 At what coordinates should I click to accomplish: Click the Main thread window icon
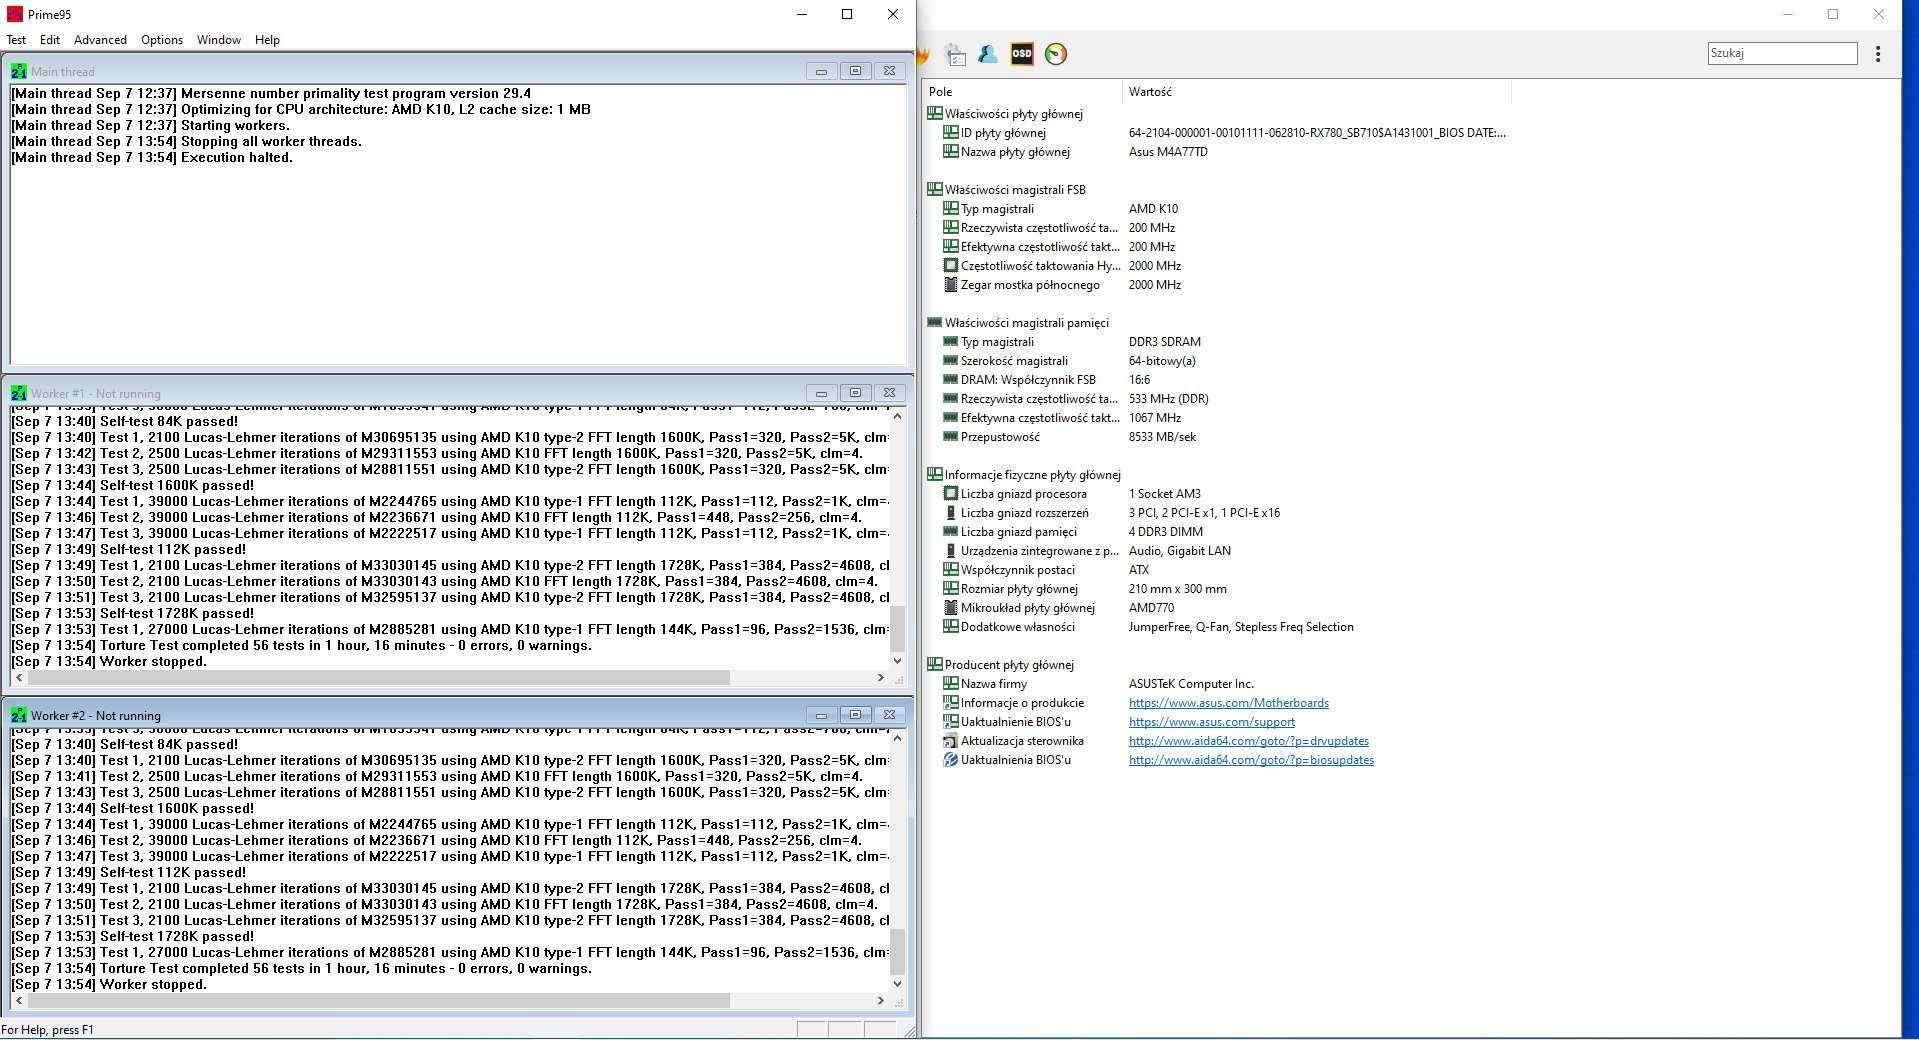(19, 71)
